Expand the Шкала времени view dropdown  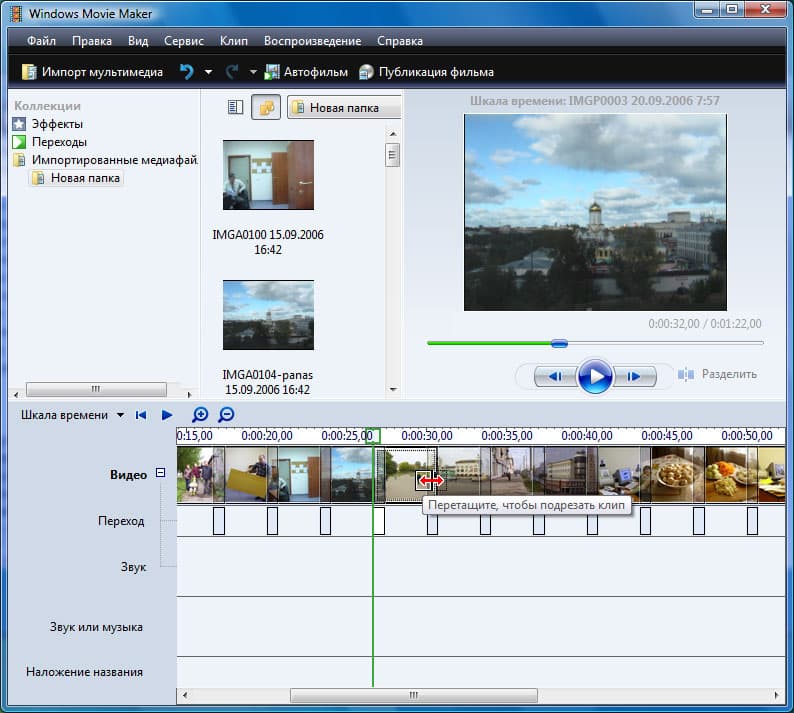(120, 415)
